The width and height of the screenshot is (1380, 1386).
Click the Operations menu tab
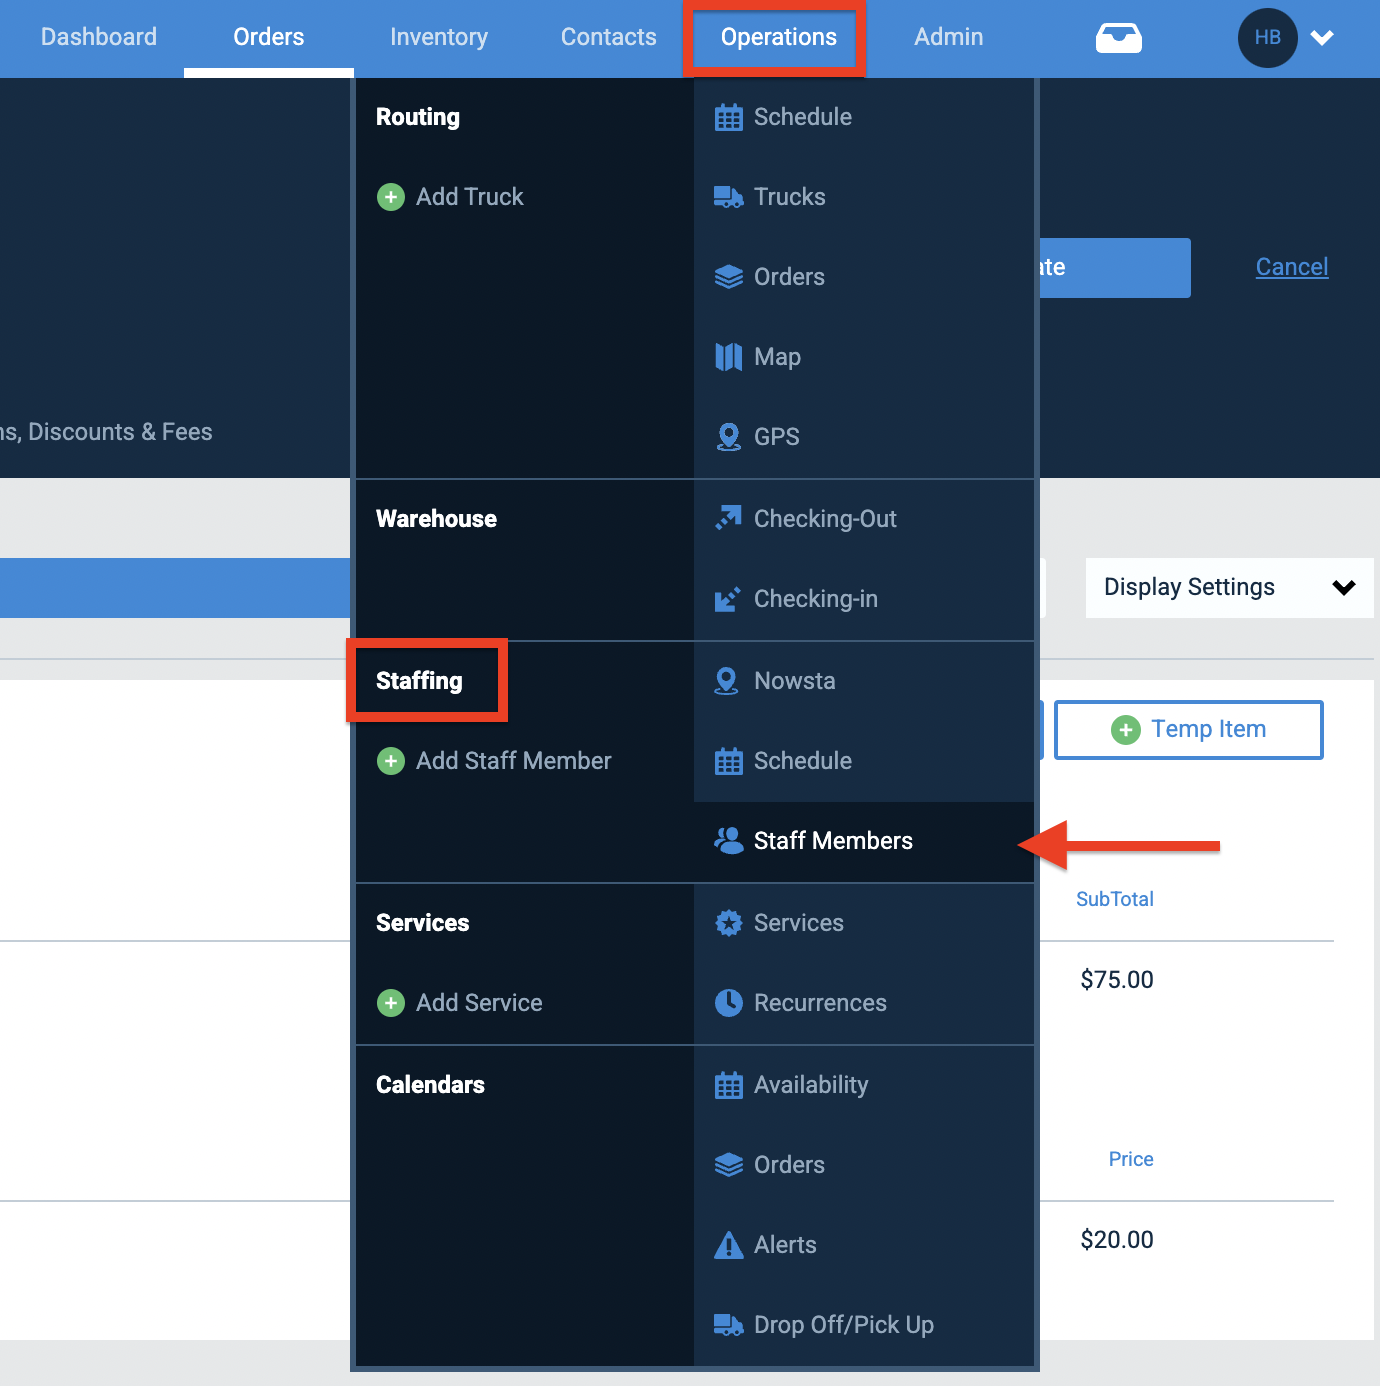[x=779, y=37]
